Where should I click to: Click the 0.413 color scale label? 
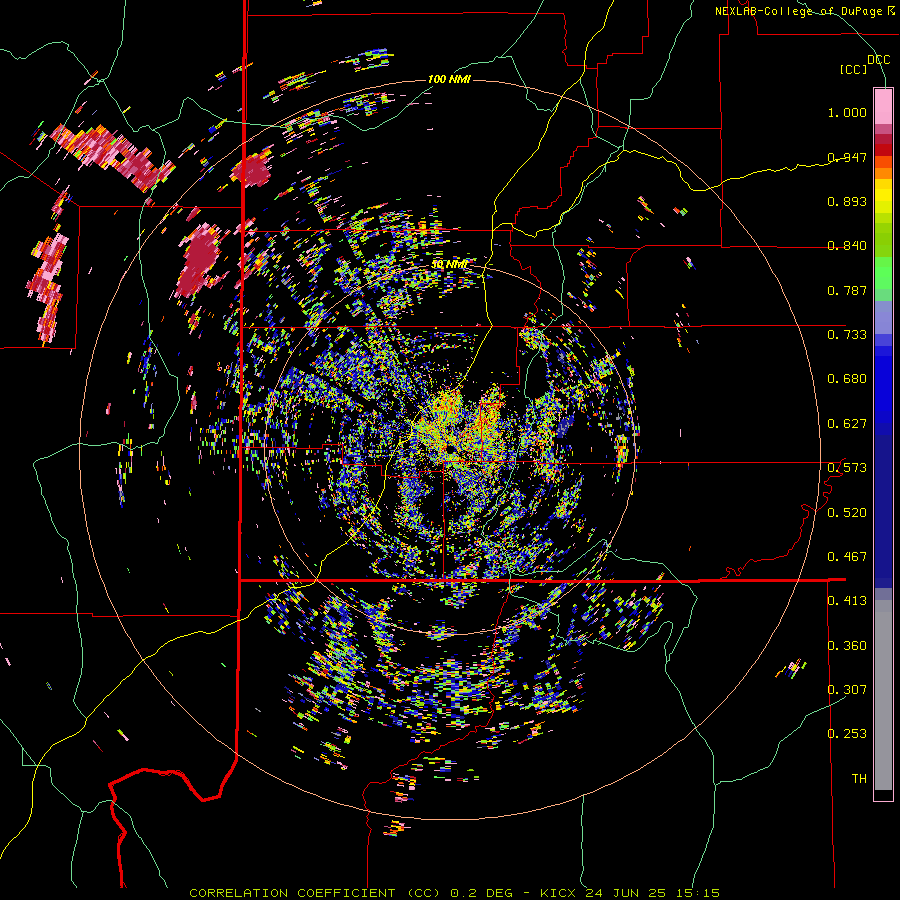point(847,601)
